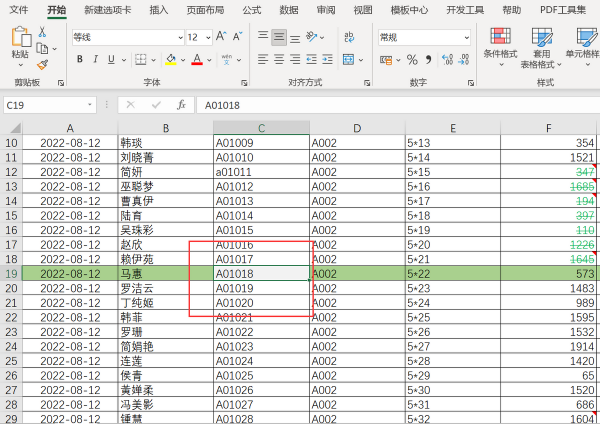Click the phonetic guide wén icon
Image resolution: width=600 pixels, height=424 pixels.
click(227, 59)
